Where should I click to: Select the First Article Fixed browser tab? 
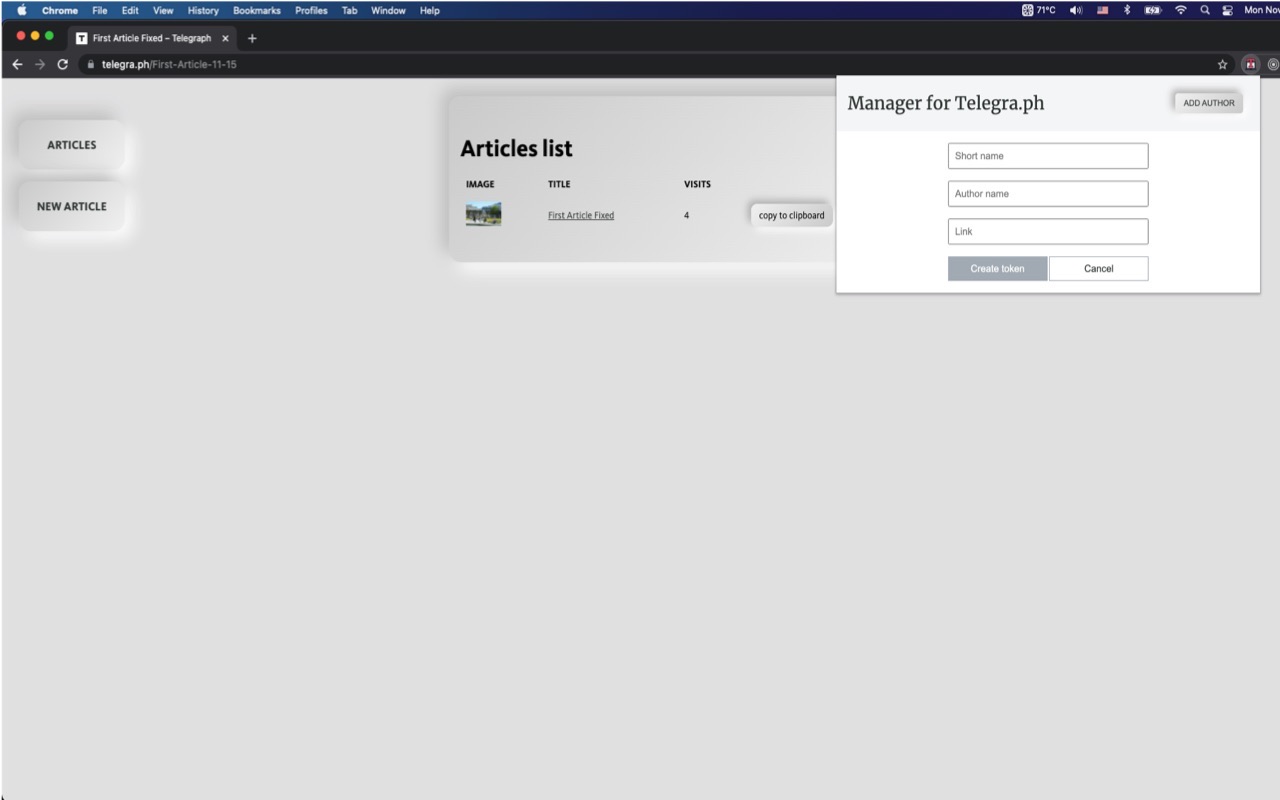152,38
